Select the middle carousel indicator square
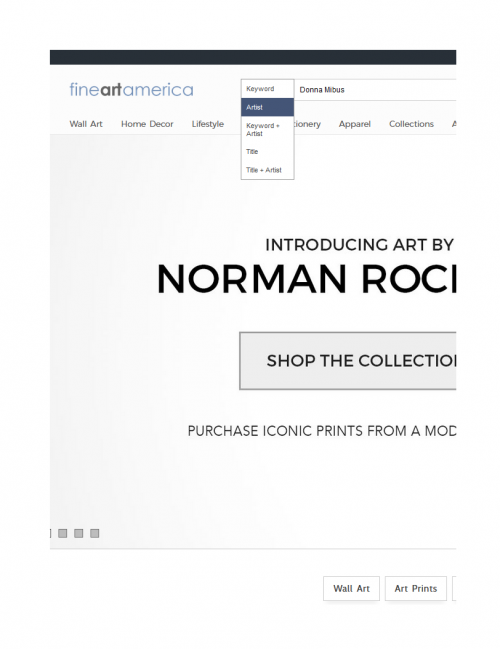 [79, 533]
